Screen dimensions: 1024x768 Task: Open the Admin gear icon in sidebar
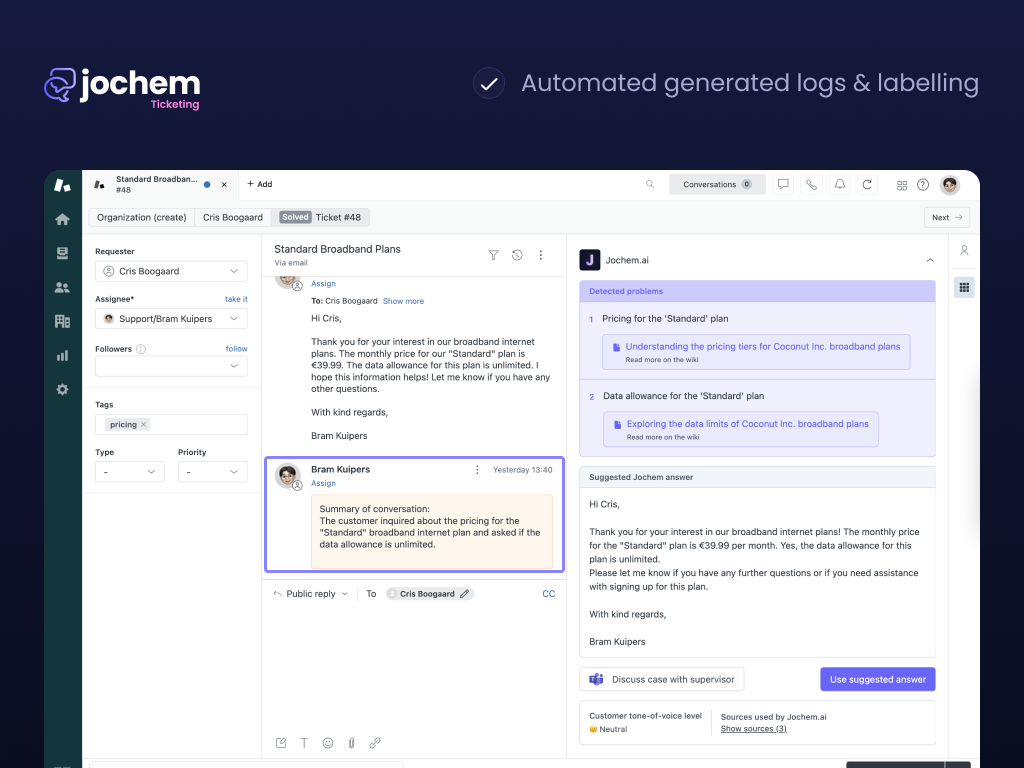tap(62, 389)
